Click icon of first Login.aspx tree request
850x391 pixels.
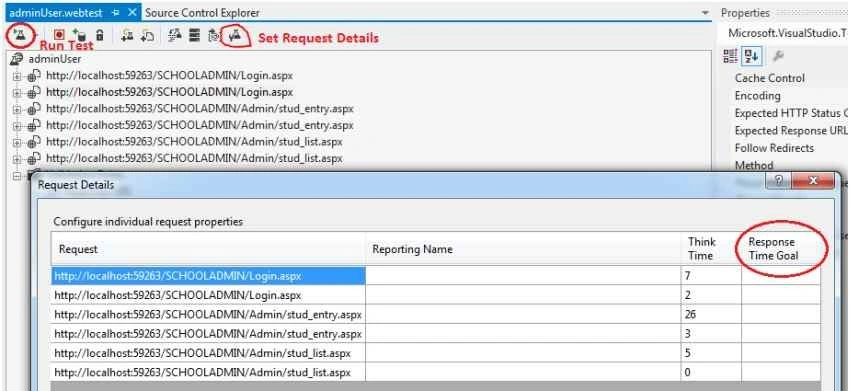click(x=34, y=76)
